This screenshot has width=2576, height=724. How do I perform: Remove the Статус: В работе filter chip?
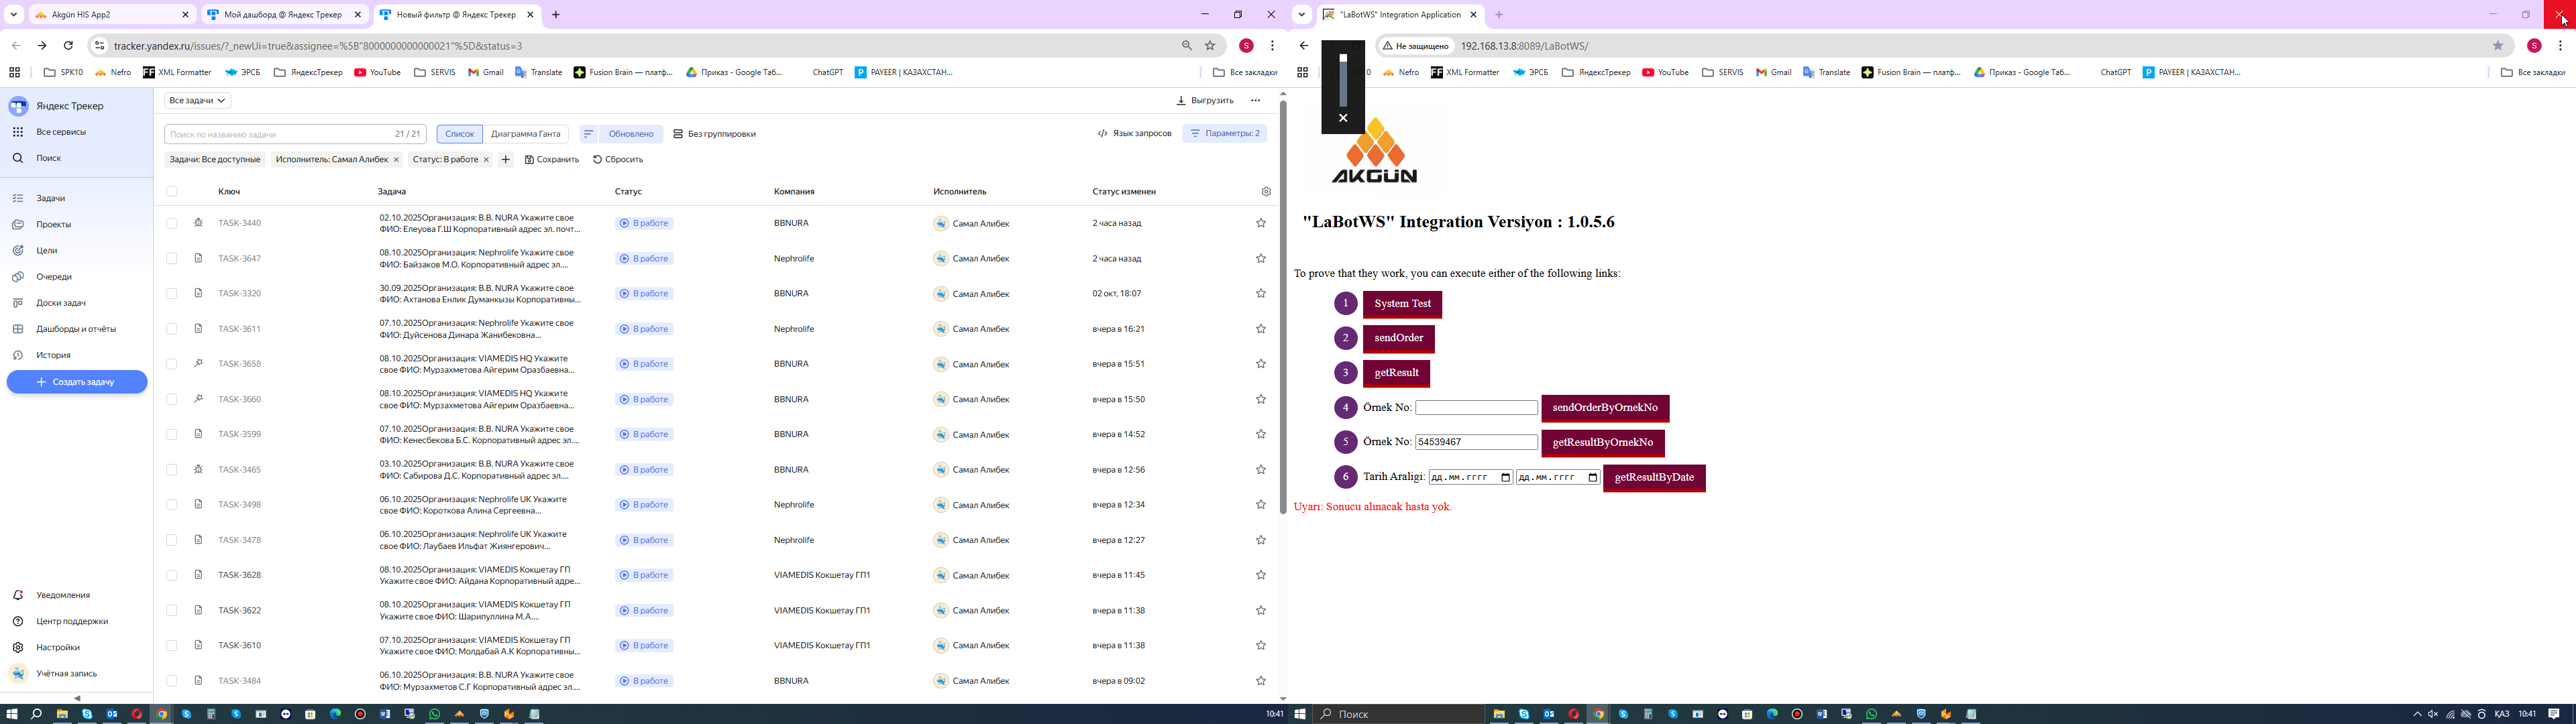(x=487, y=160)
